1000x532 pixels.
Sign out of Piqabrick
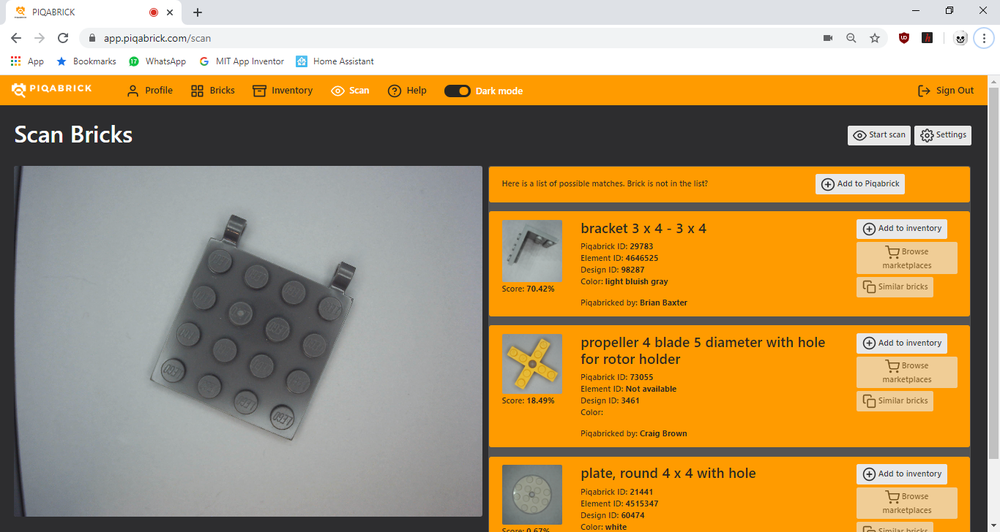946,91
